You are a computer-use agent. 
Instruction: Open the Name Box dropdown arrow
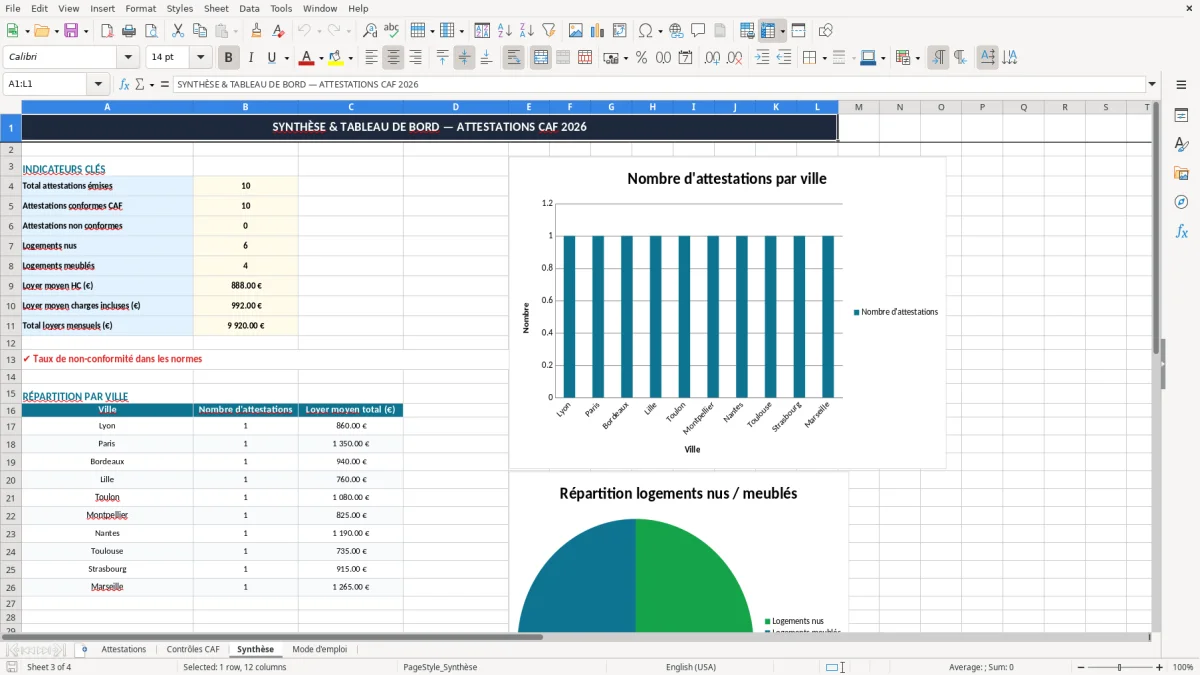(x=98, y=85)
